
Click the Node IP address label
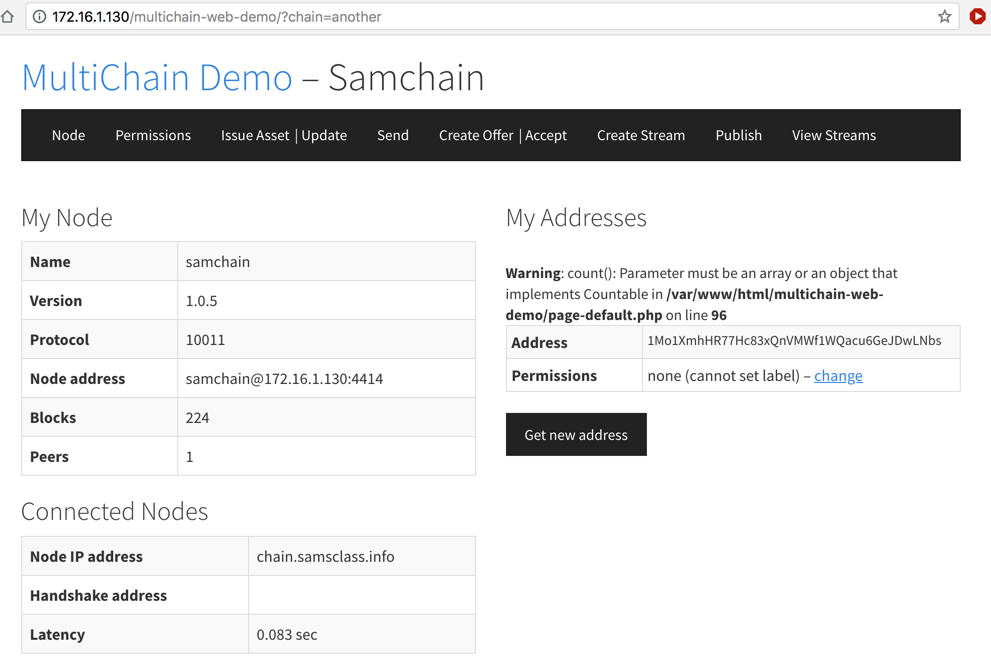pos(87,556)
